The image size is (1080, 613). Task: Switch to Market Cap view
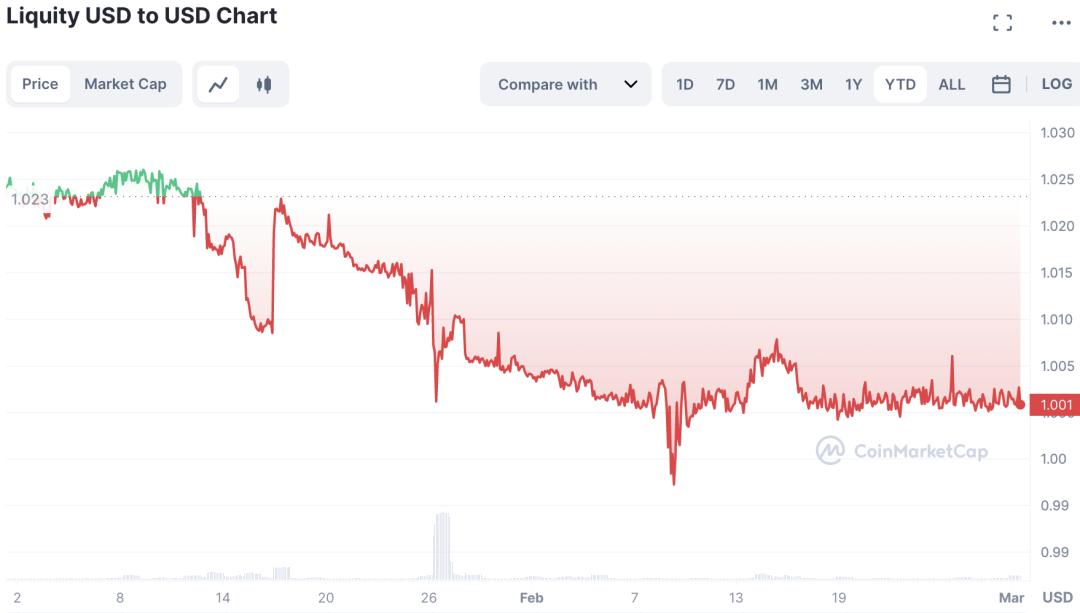point(125,84)
